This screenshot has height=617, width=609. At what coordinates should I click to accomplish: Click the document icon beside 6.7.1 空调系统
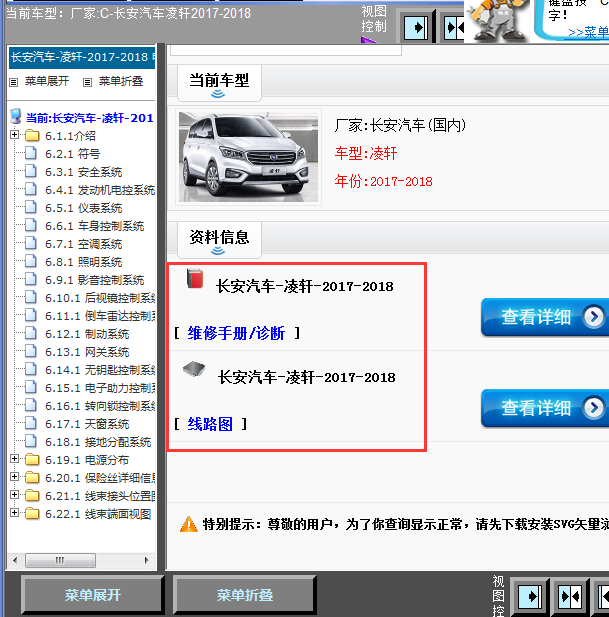tap(31, 243)
